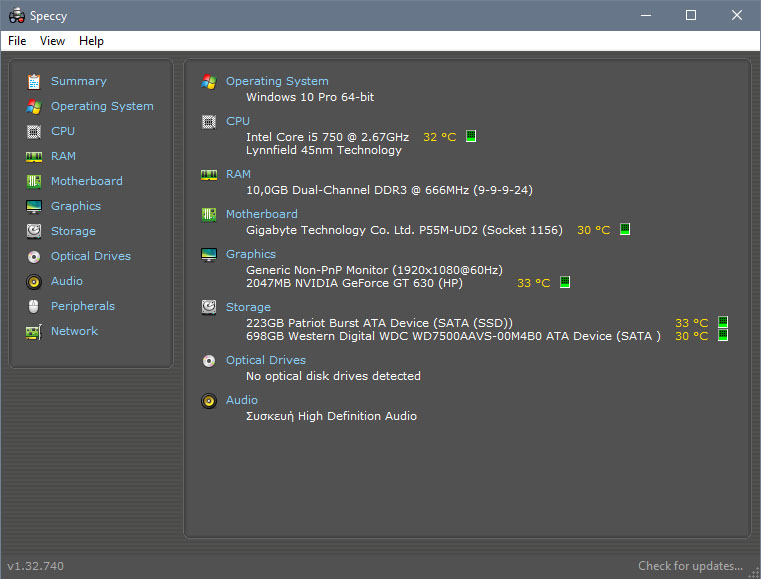
Task: Click the Windows flag icon in summary panel
Action: coord(209,82)
